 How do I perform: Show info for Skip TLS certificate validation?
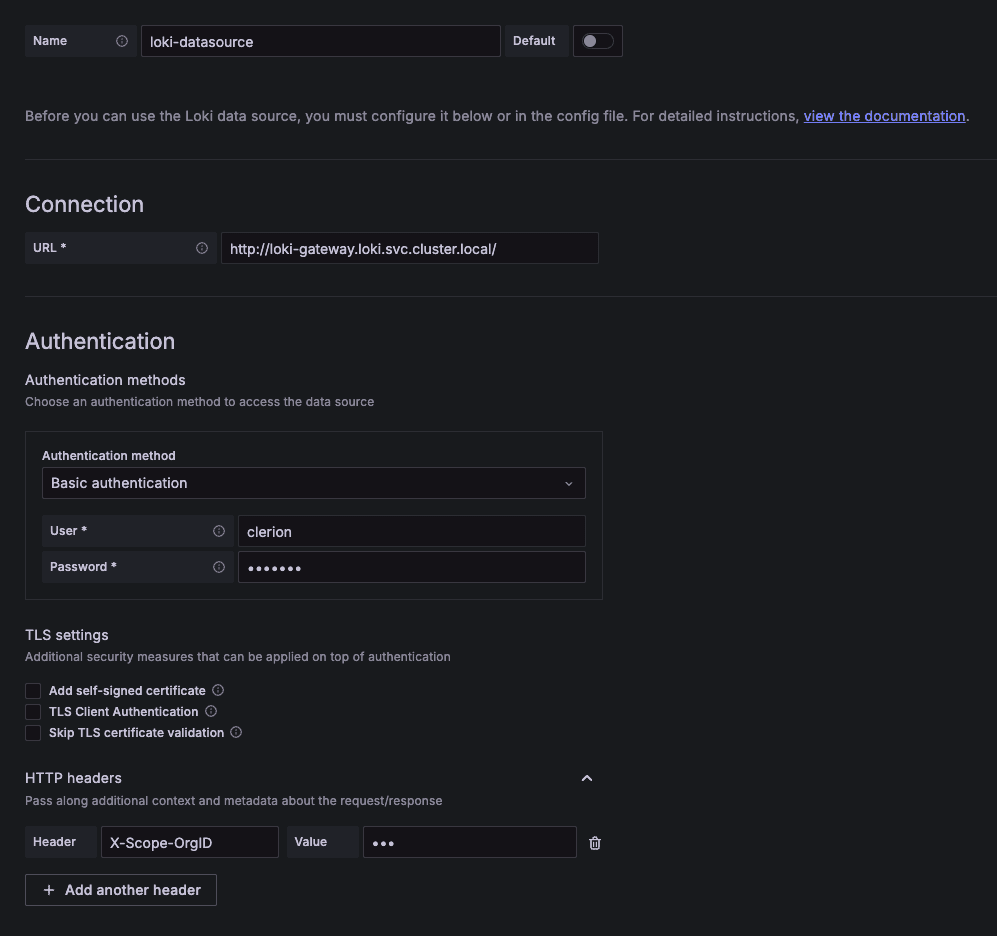(236, 732)
